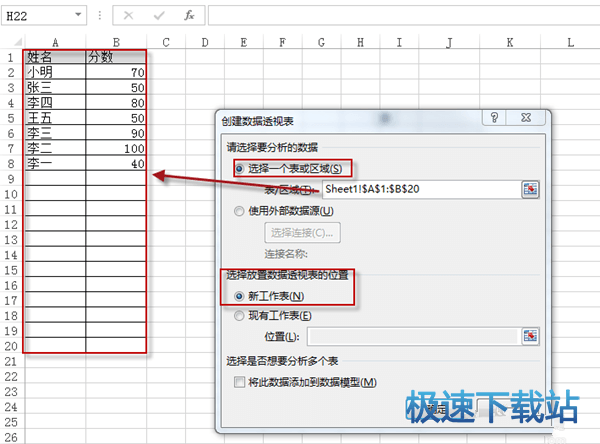Click cell B6 with value 90
This screenshot has height=444, width=600.
click(116, 133)
